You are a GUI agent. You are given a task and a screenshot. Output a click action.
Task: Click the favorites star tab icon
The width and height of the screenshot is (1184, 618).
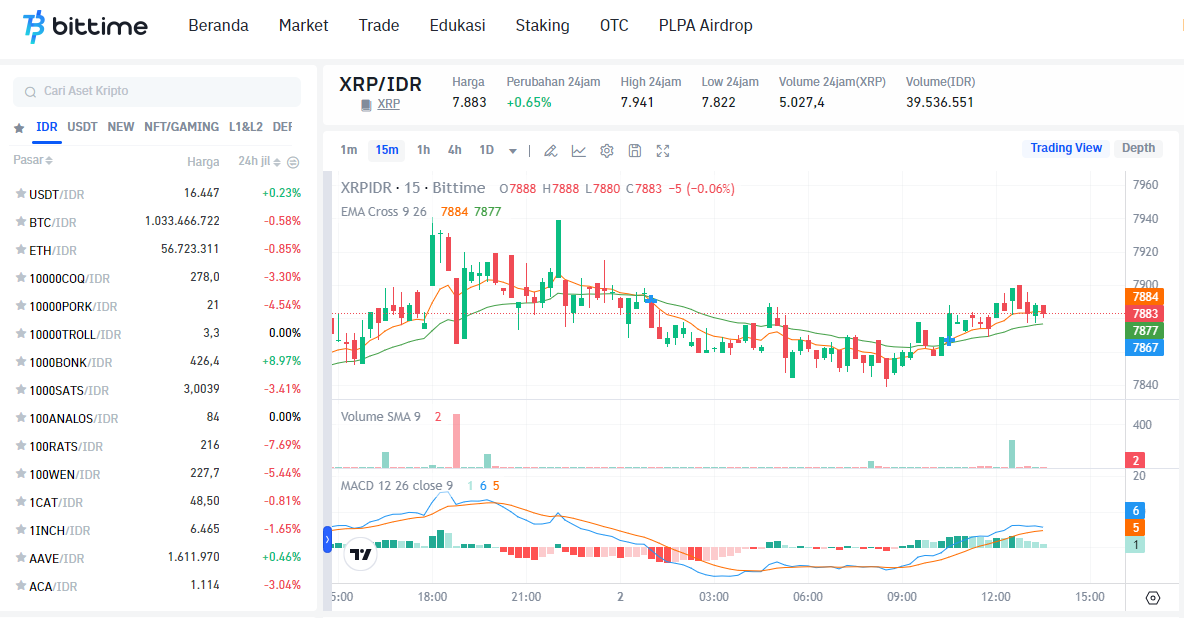(19, 128)
